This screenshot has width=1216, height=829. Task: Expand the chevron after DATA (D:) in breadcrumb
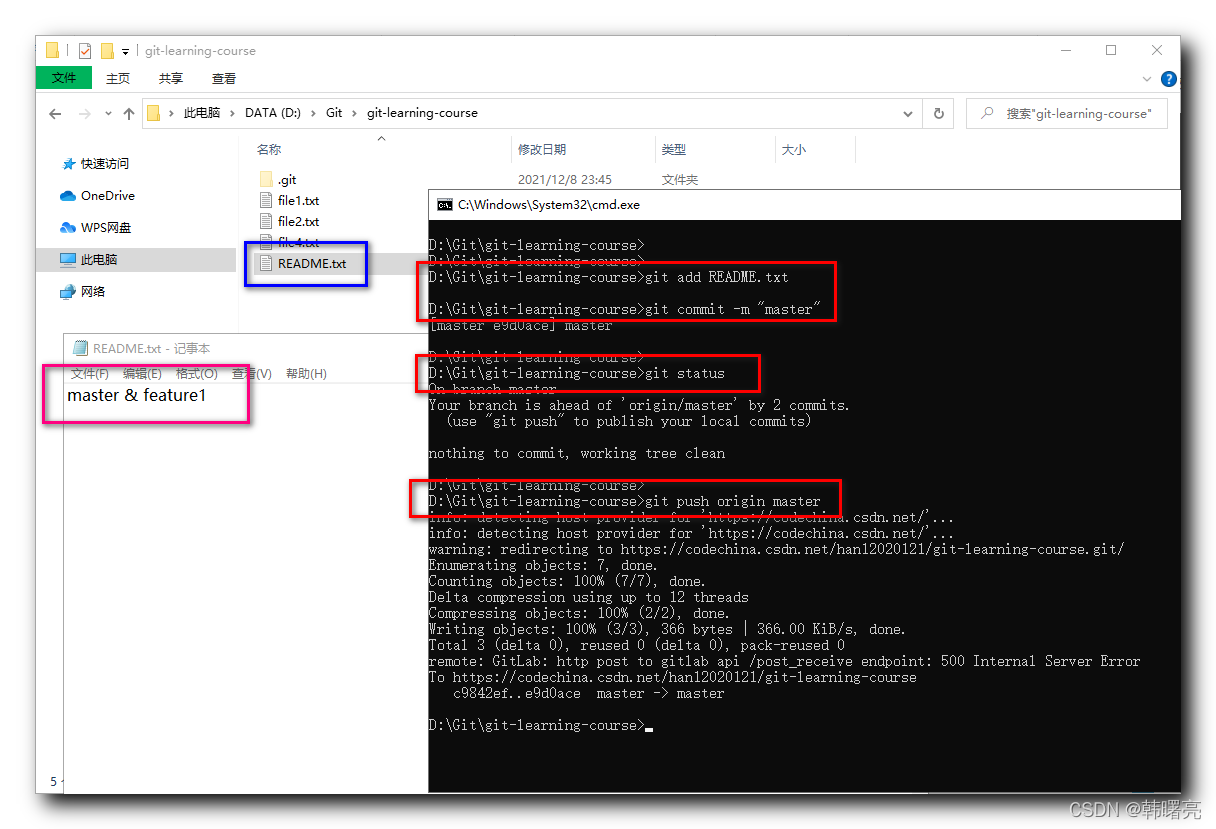(313, 113)
